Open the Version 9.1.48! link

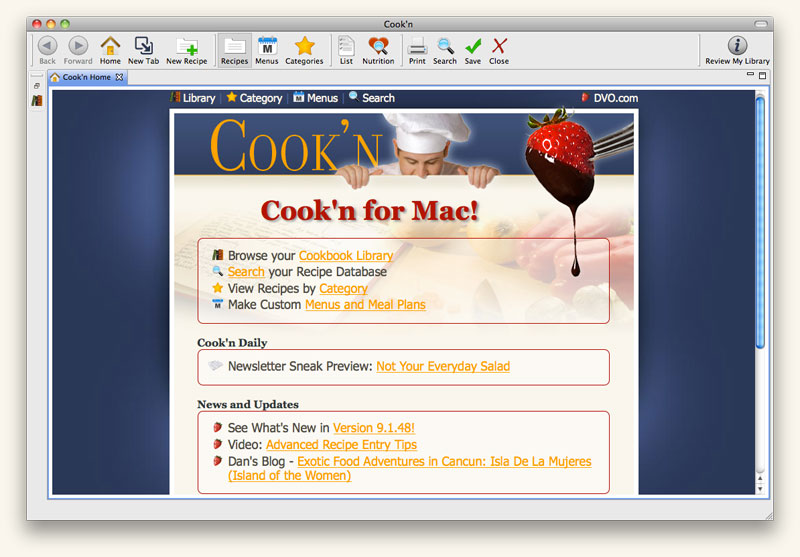374,428
